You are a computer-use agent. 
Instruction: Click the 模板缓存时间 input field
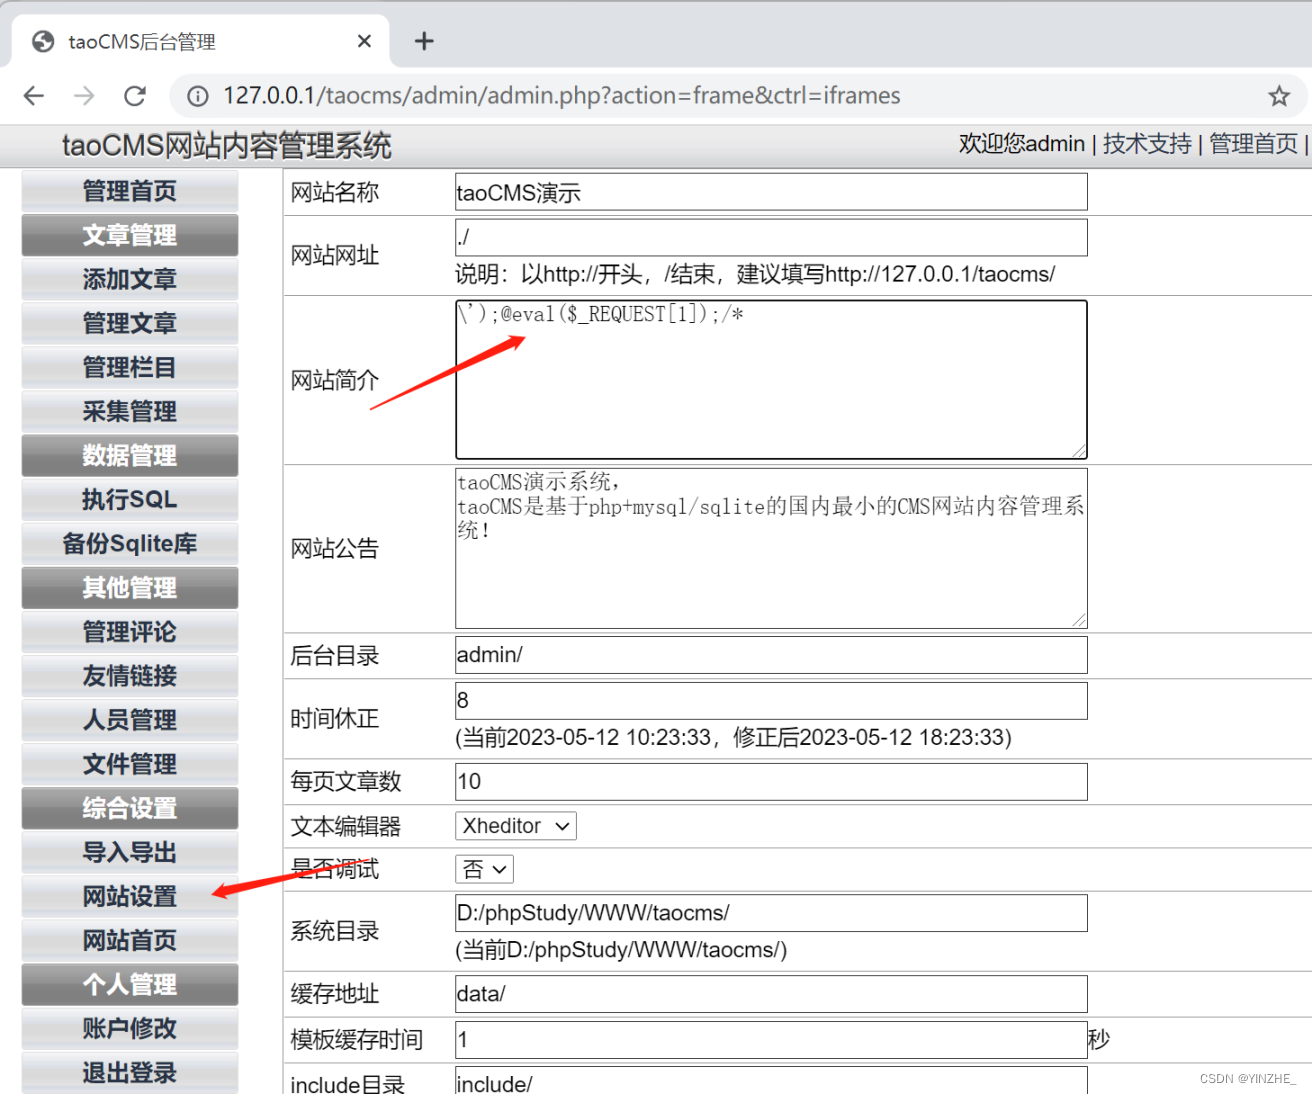coord(771,1040)
